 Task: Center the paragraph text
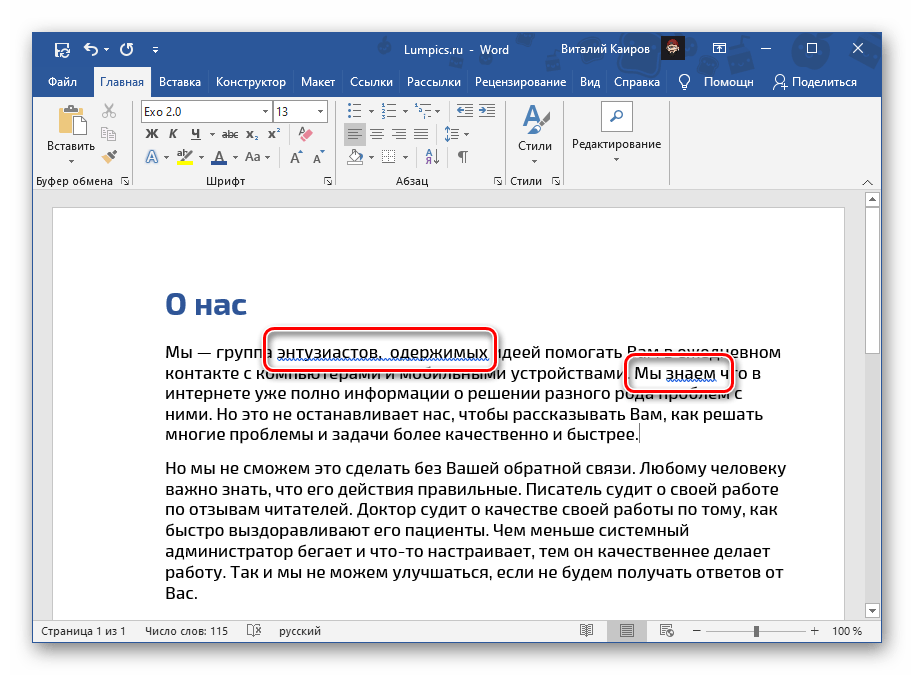(377, 135)
